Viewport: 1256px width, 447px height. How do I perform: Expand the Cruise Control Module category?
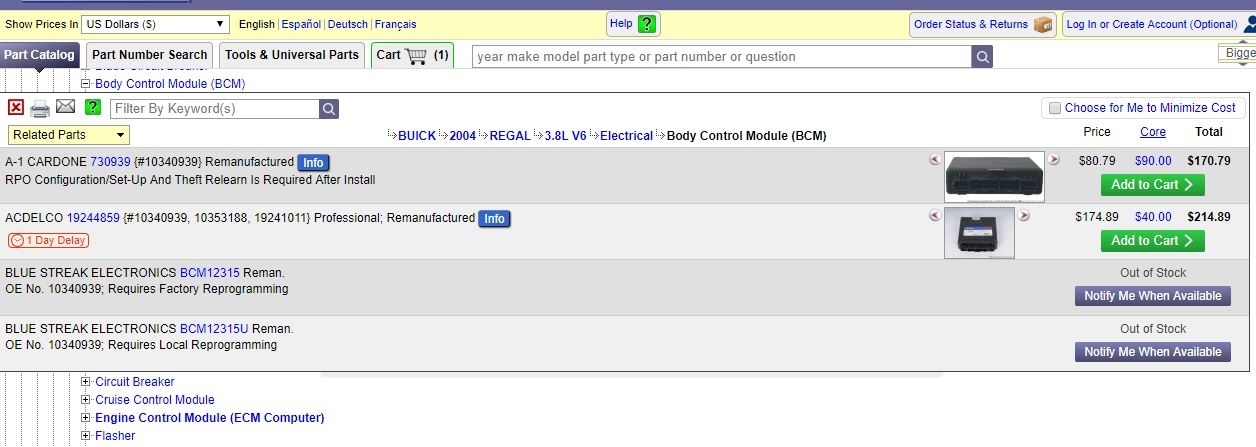(86, 400)
